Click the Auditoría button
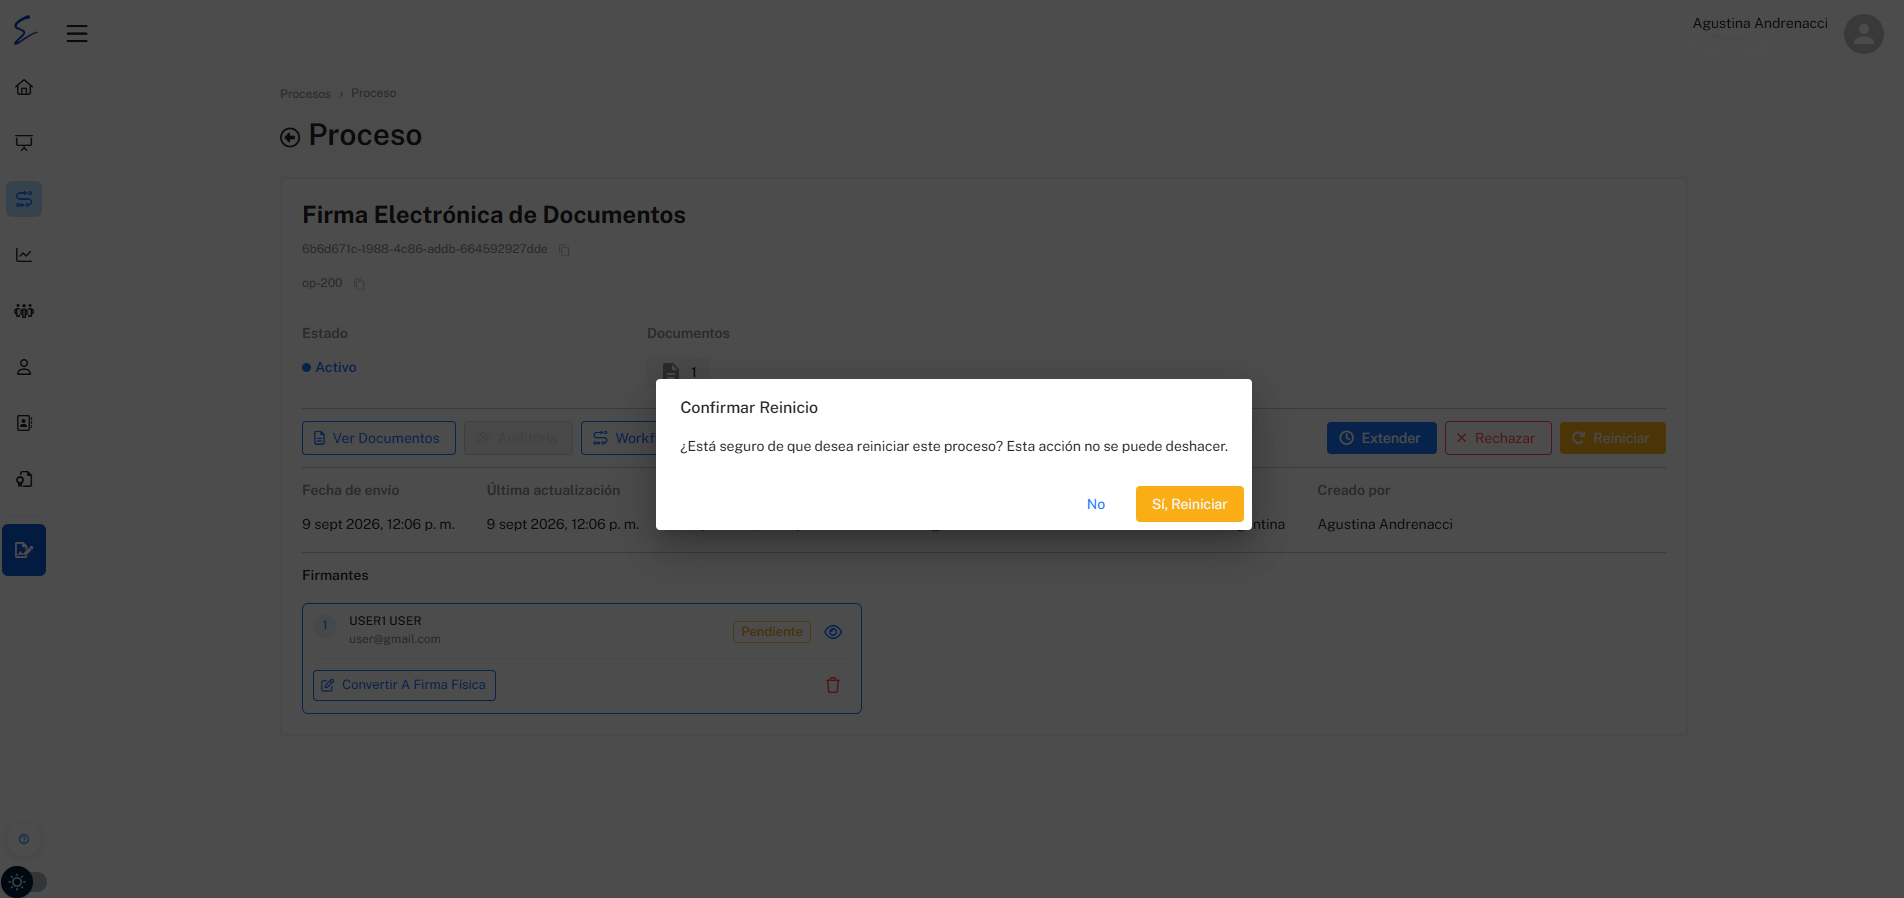Viewport: 1904px width, 898px height. [x=518, y=438]
